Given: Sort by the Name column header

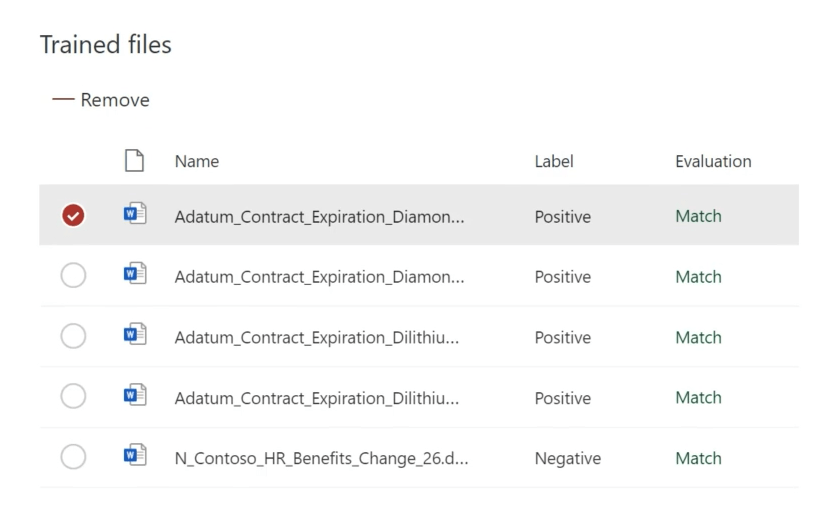Looking at the screenshot, I should click(x=197, y=161).
